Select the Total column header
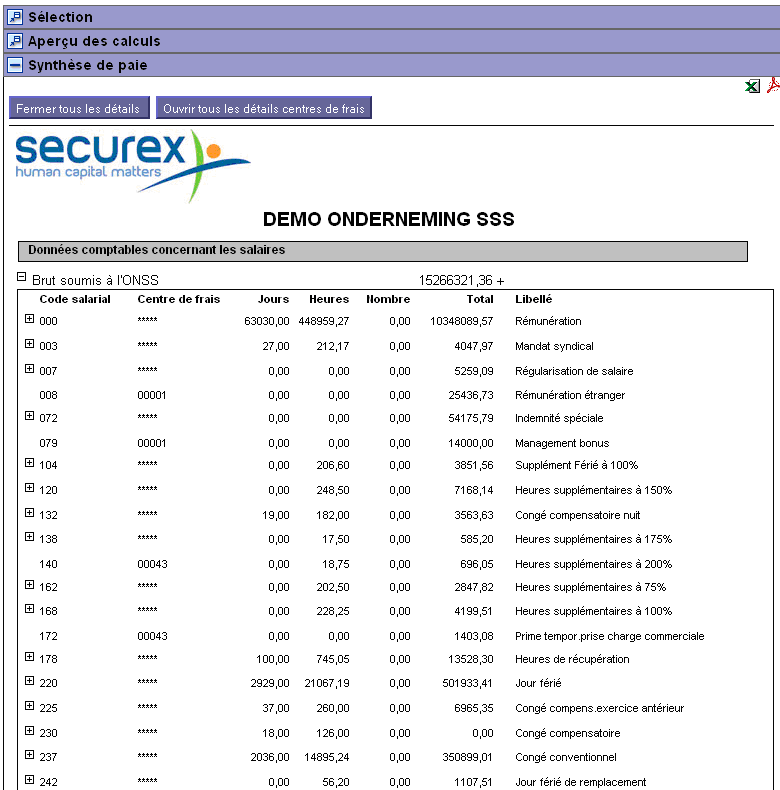The width and height of the screenshot is (780, 790). tap(480, 299)
